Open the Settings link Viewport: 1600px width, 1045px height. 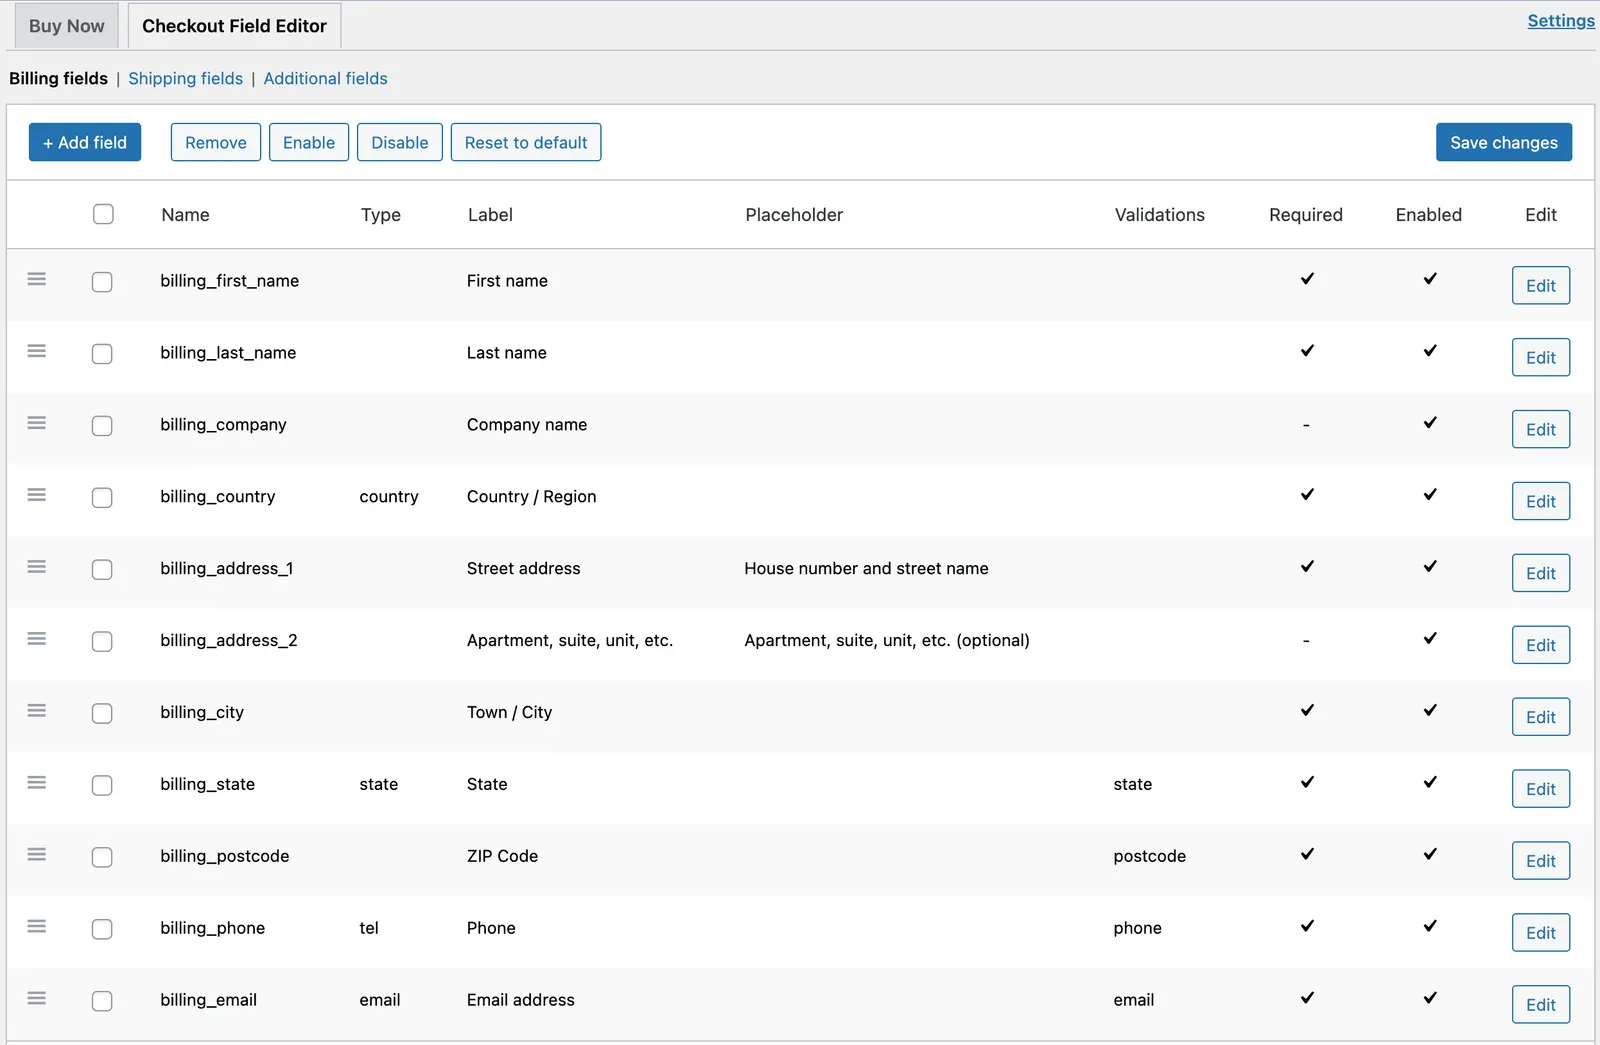pos(1561,21)
